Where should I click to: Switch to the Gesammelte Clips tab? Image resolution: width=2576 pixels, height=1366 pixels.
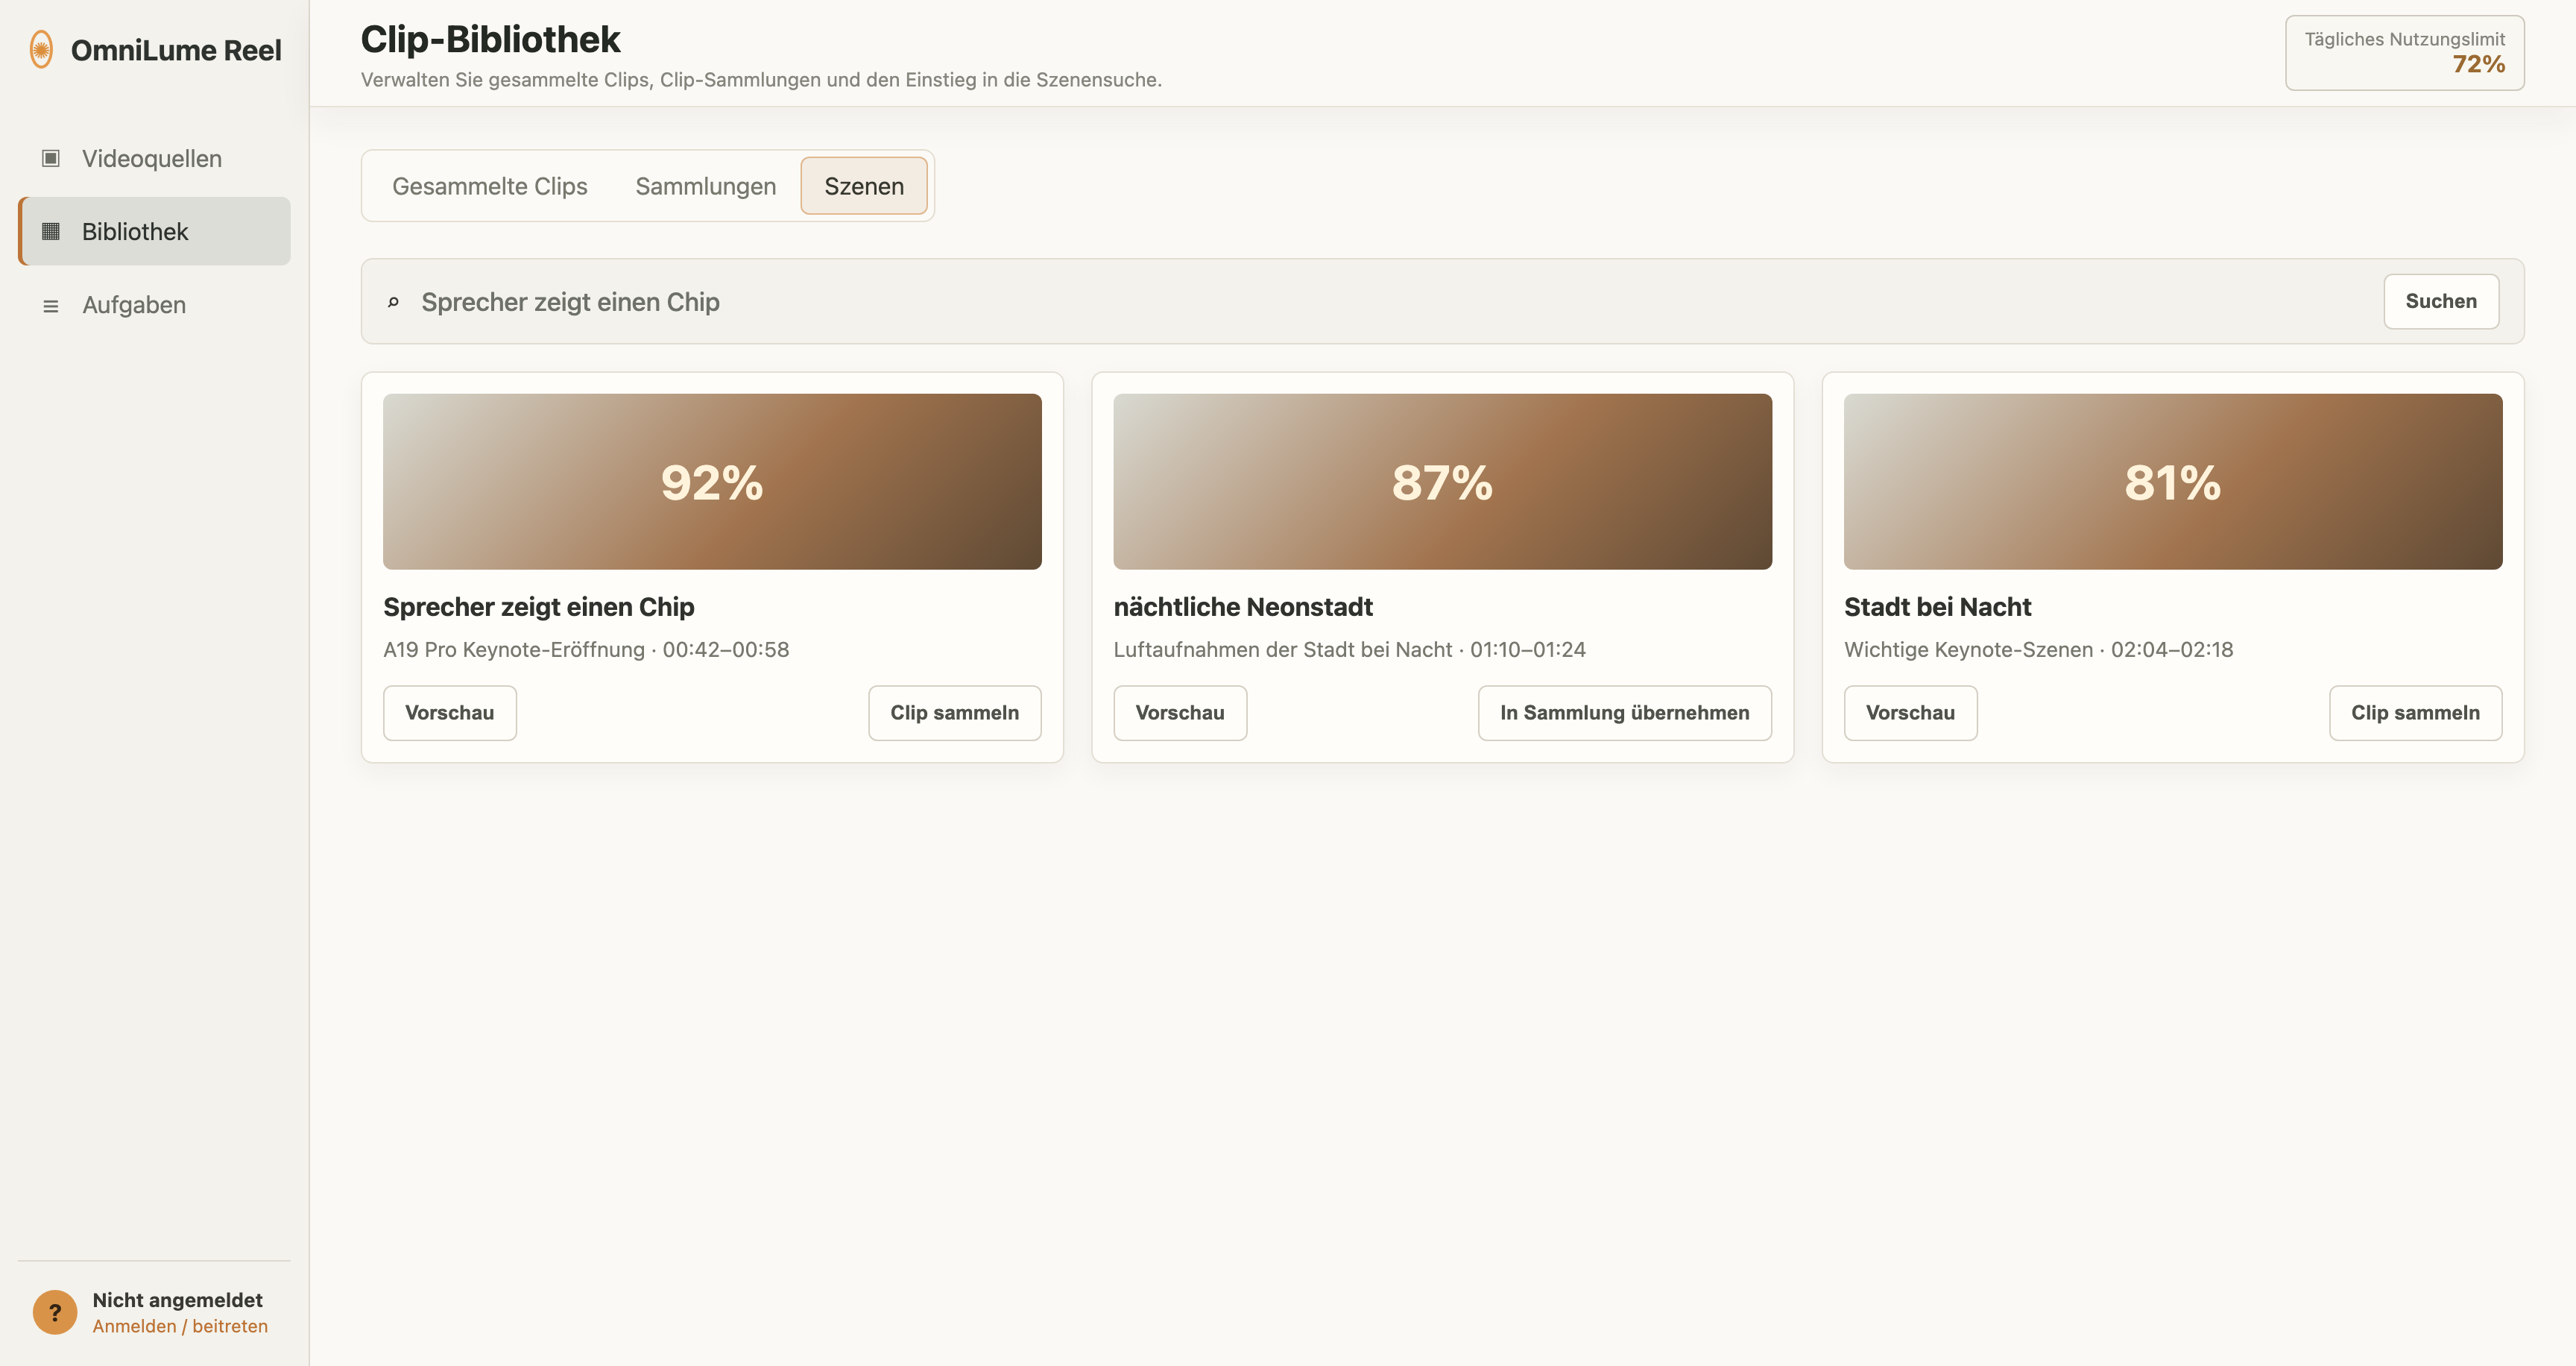[490, 186]
